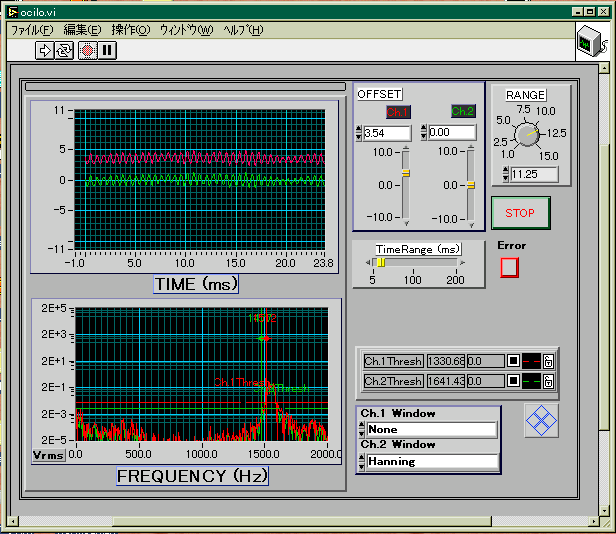Click the Ch.1Thresh cursor lock icon
This screenshot has height=534, width=616.
point(549,361)
